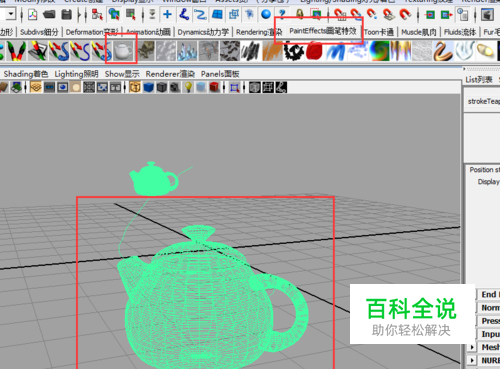Expand the NURBS section arrow
Screen dimensions: 500x369
[472, 360]
